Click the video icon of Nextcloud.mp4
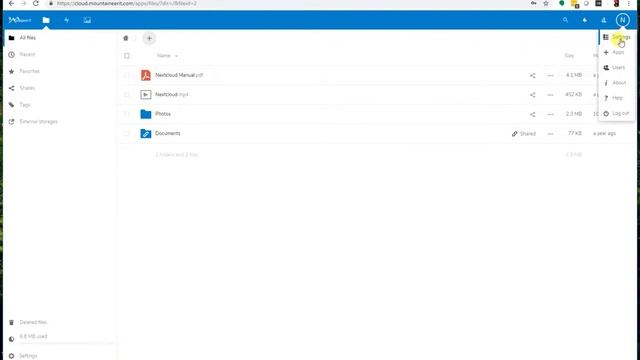Viewport: 640px width, 360px height. point(146,95)
